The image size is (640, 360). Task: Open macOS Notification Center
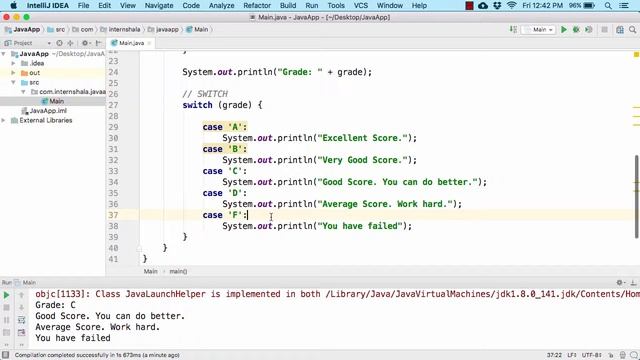pos(624,6)
